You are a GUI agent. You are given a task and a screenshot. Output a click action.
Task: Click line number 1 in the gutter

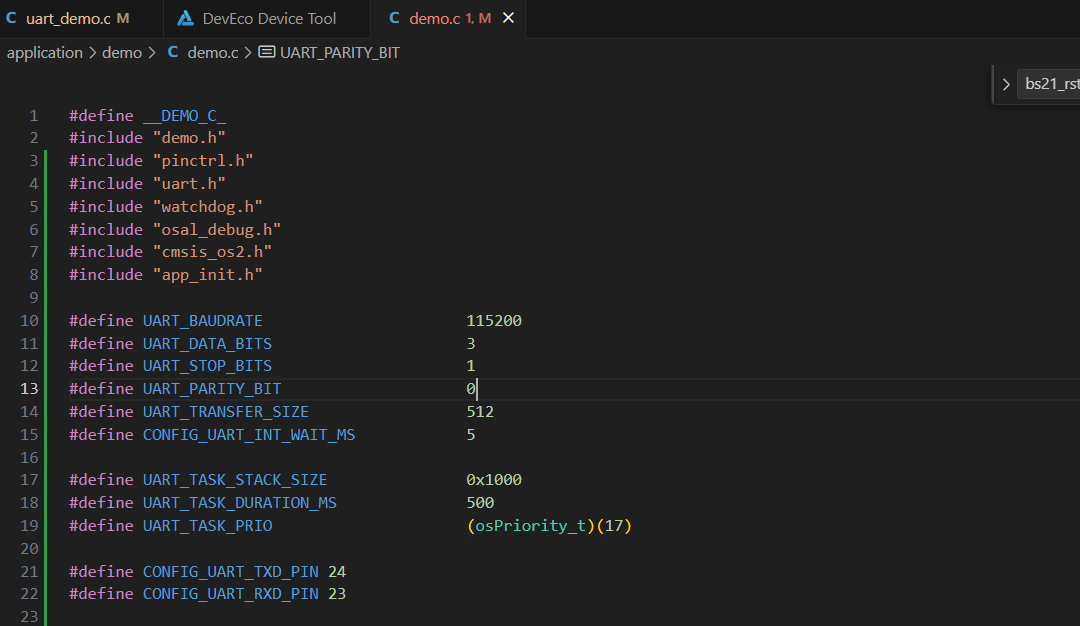[x=34, y=116]
